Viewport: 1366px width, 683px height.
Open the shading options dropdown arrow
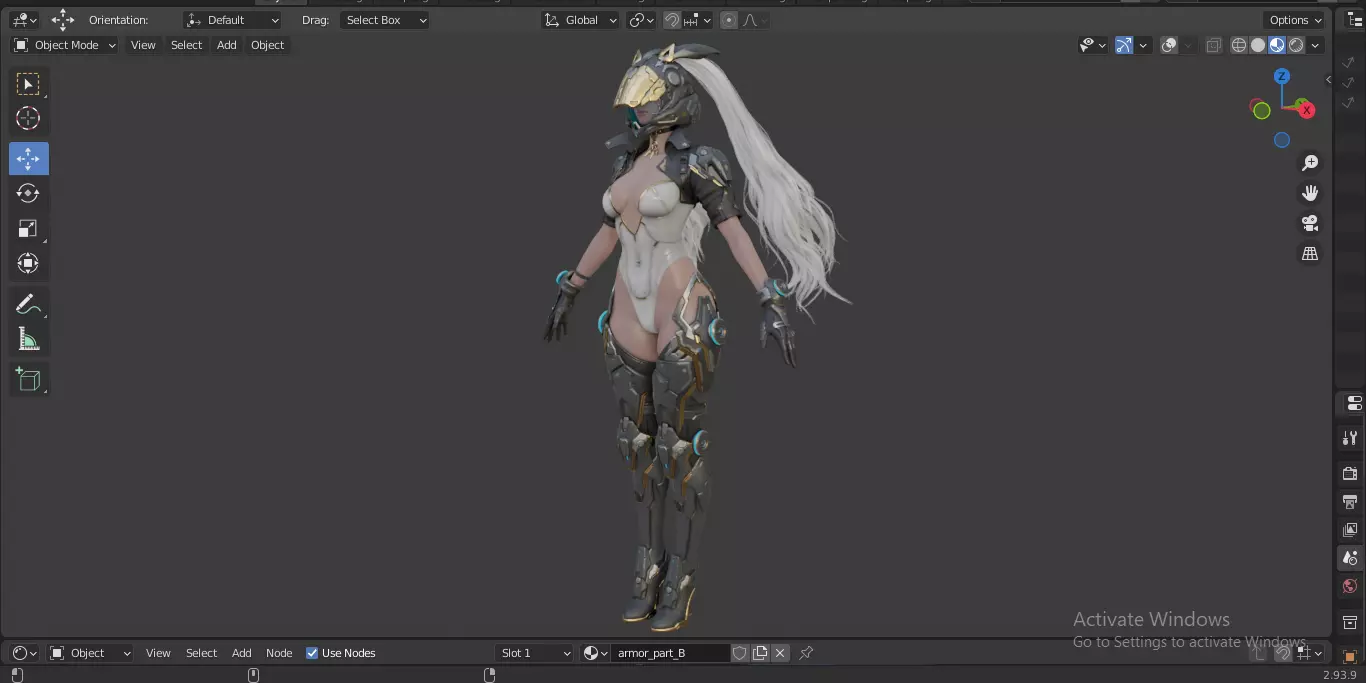(1316, 45)
